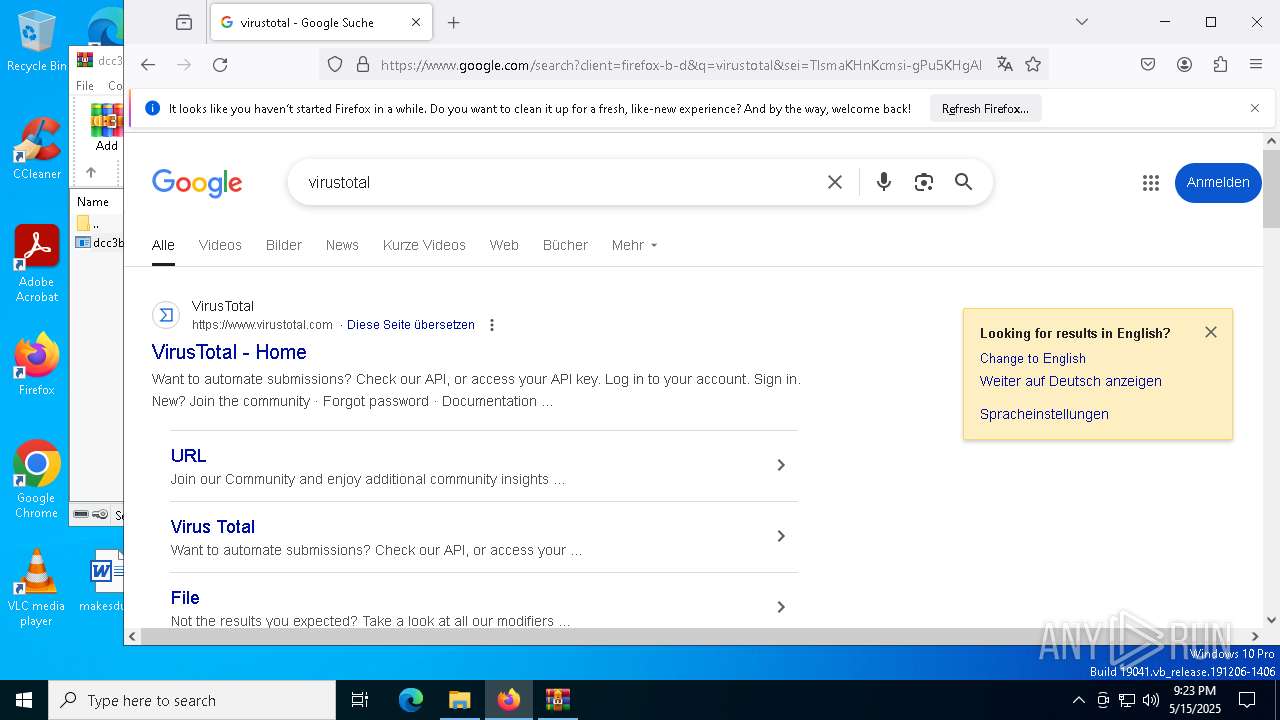Screen dimensions: 1280x720
Task: Clear the search query text
Action: 835,182
